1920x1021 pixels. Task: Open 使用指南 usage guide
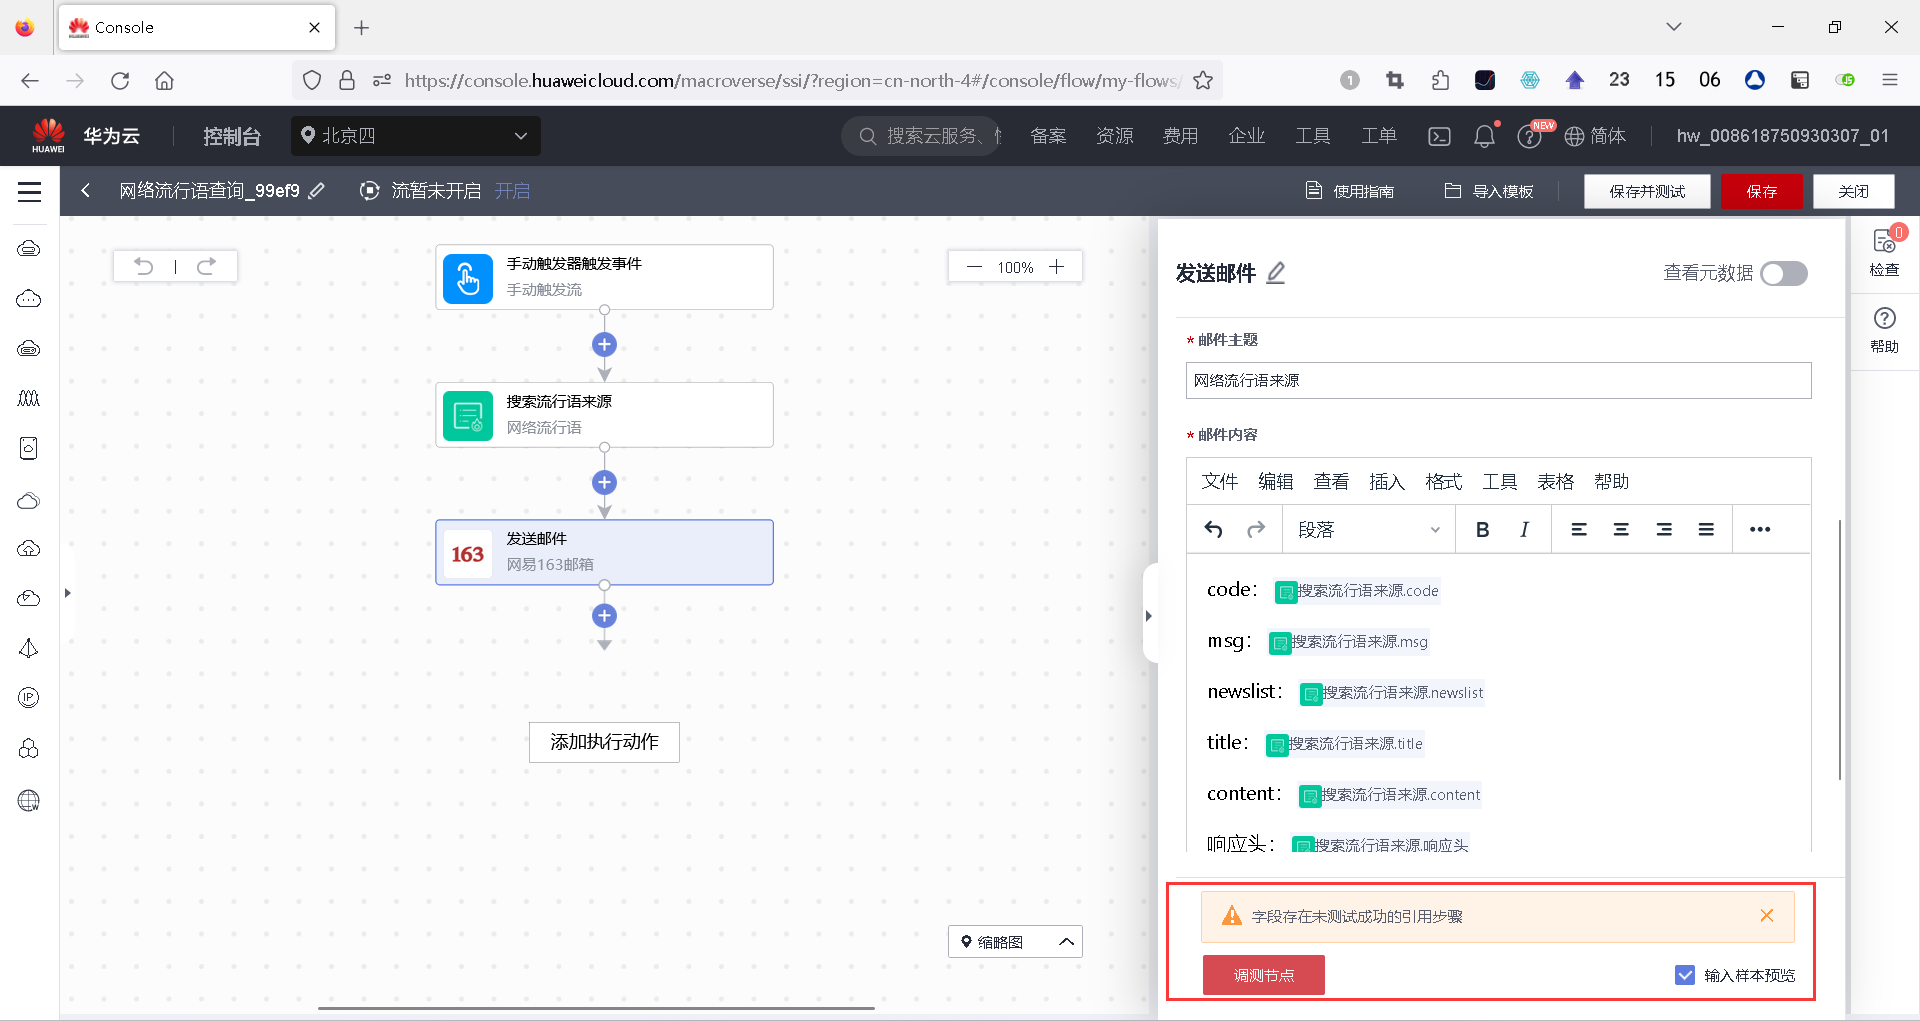(1350, 191)
